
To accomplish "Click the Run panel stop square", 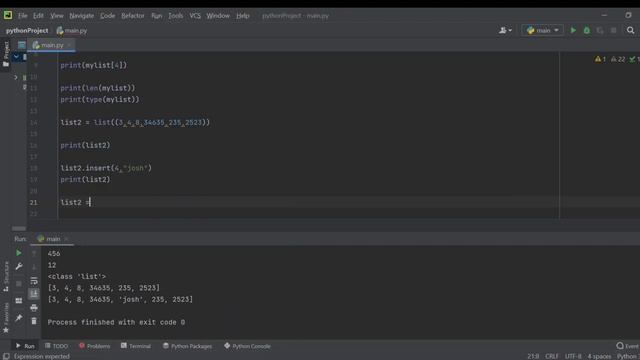I will (19, 283).
